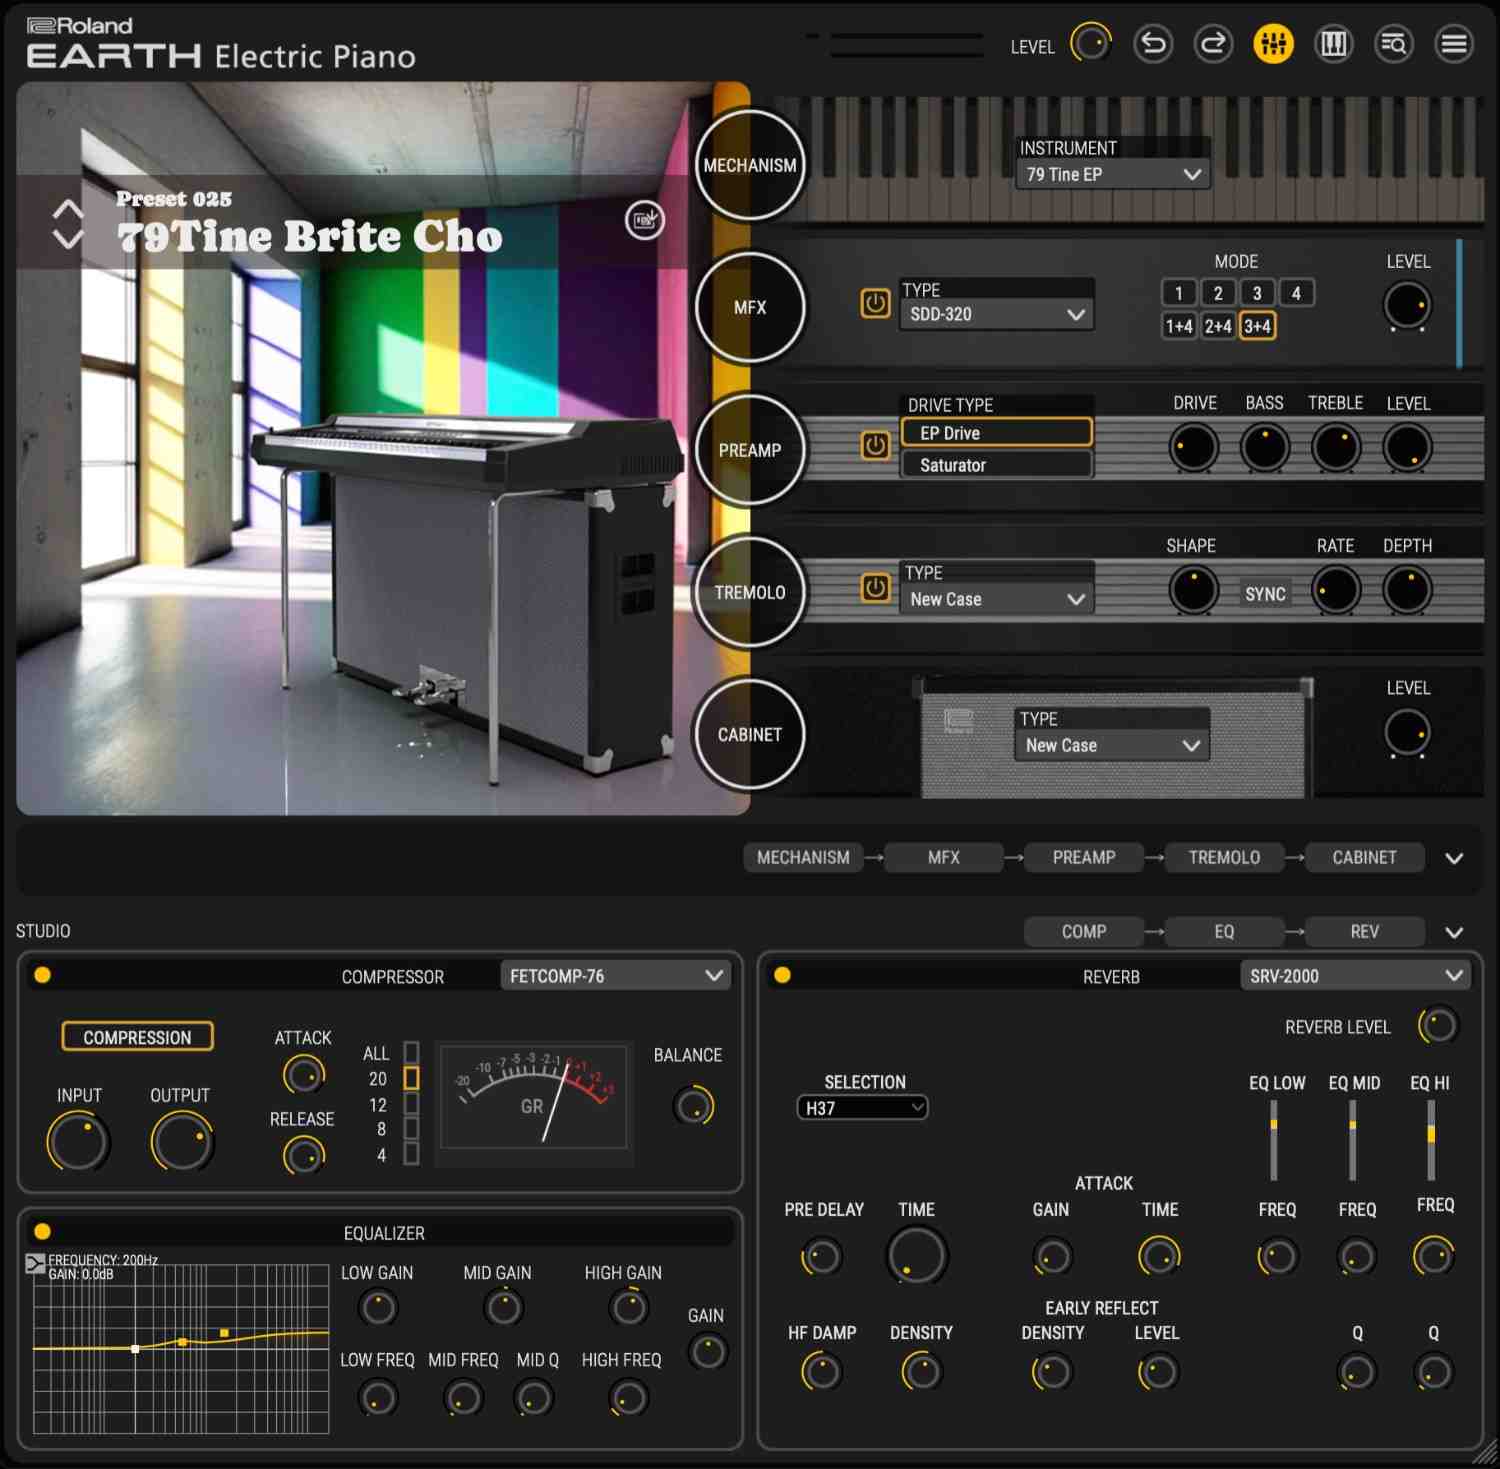Open the hamburger menu icon
1500x1469 pixels.
(x=1454, y=44)
